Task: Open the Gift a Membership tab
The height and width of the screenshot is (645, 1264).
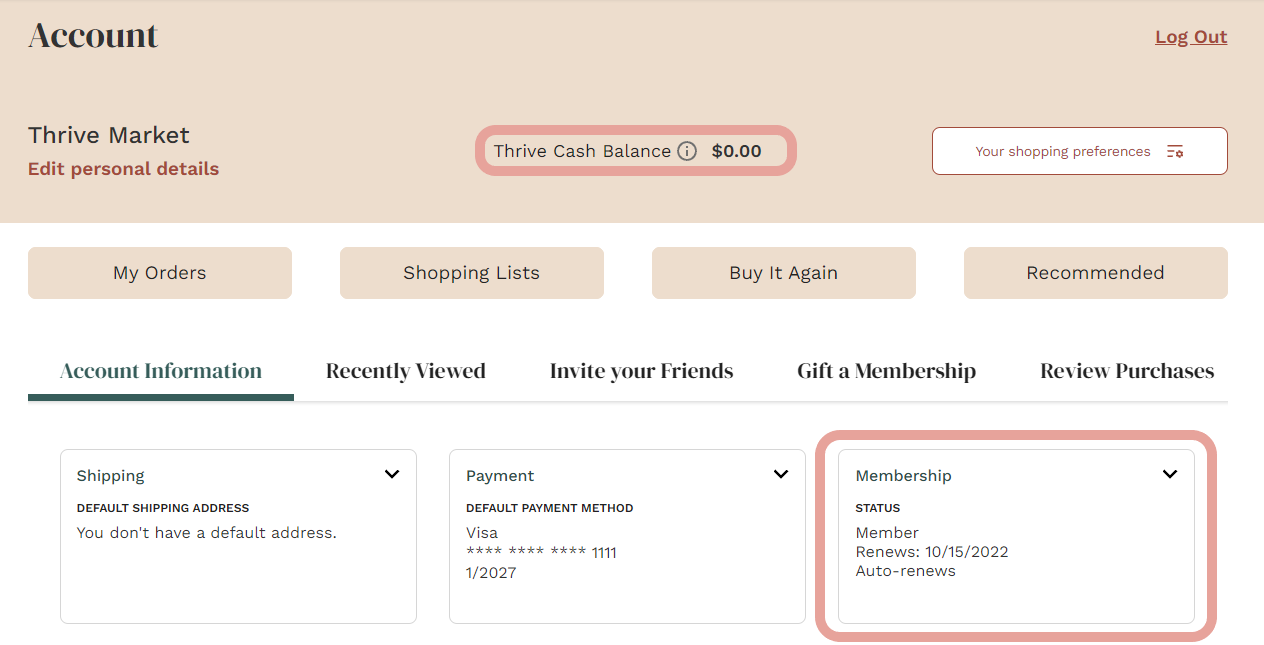Action: 886,370
